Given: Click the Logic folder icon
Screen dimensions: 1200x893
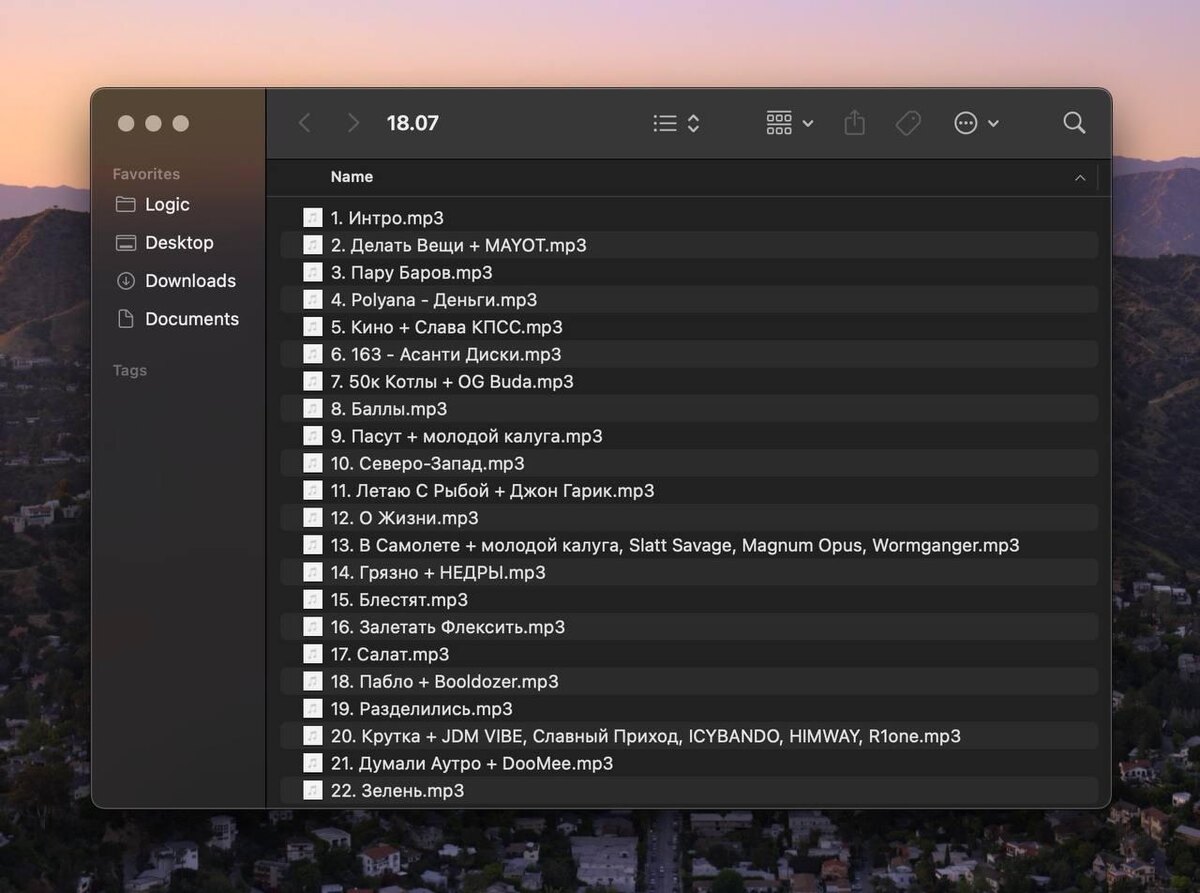Looking at the screenshot, I should pyautogui.click(x=125, y=204).
